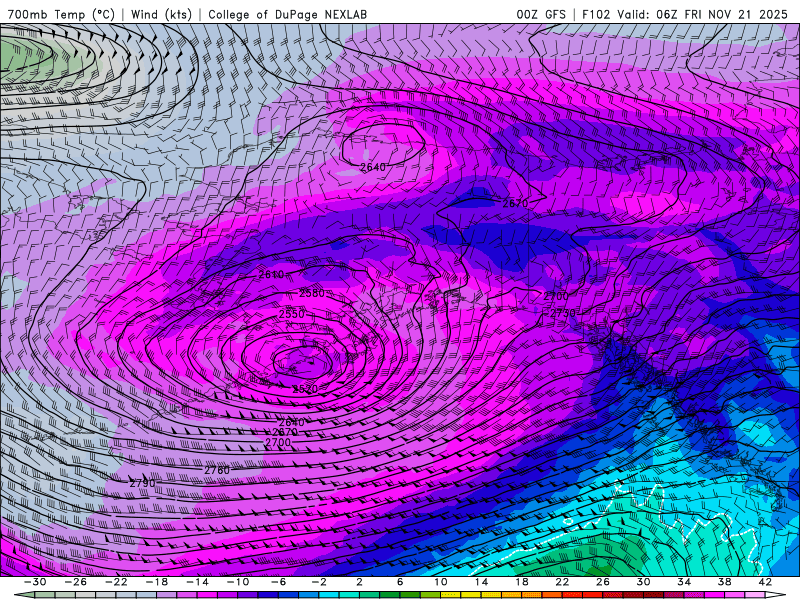Image resolution: width=800 pixels, height=600 pixels.
Task: Click the "700mb Temp (°C)" title text
Action: point(61,14)
